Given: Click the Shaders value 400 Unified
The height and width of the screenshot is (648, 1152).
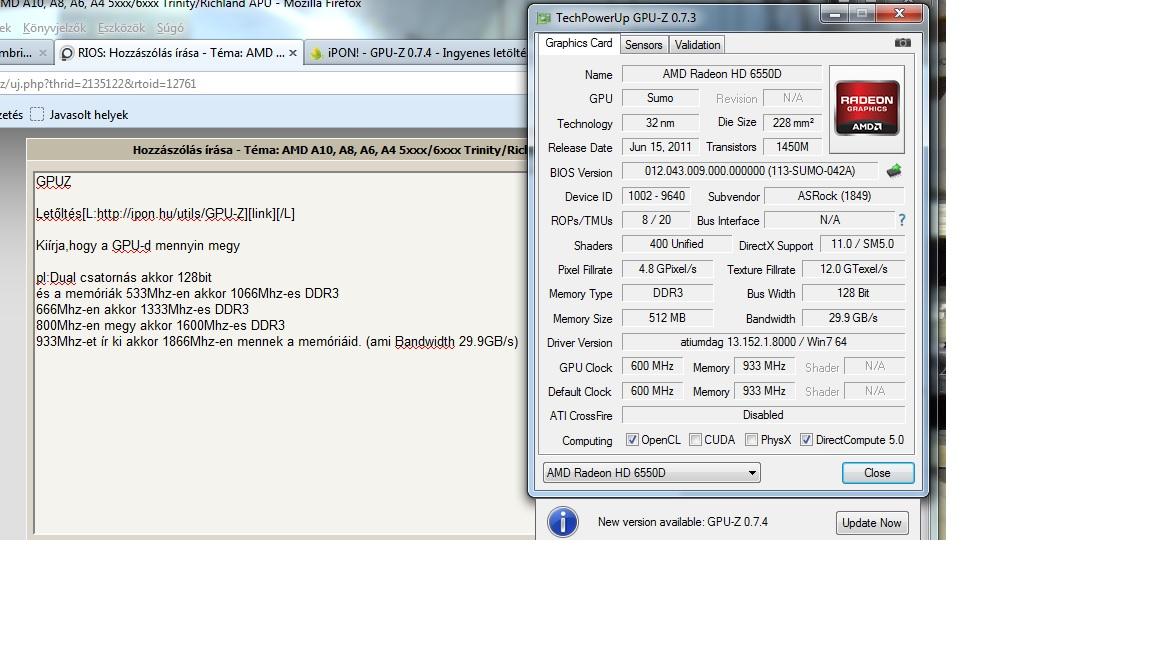Looking at the screenshot, I should [677, 244].
